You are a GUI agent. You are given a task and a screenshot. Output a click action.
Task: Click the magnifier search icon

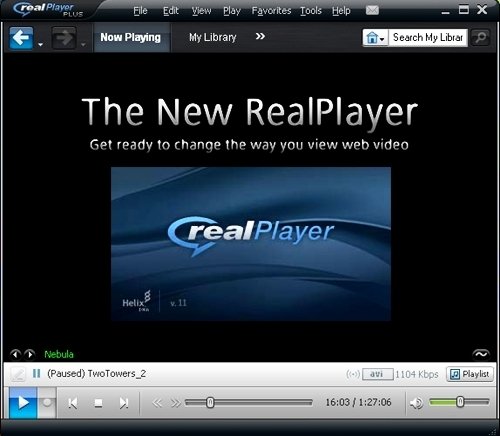(x=480, y=38)
